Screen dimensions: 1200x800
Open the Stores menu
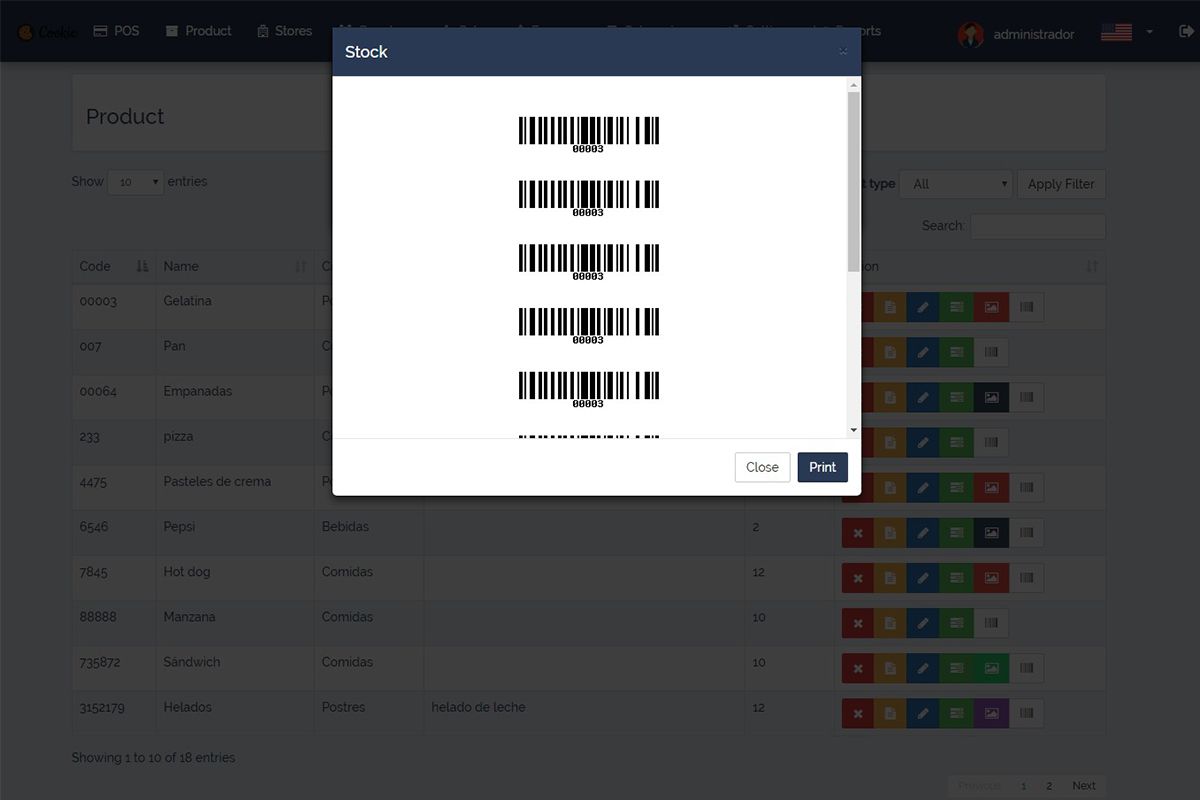coord(284,31)
